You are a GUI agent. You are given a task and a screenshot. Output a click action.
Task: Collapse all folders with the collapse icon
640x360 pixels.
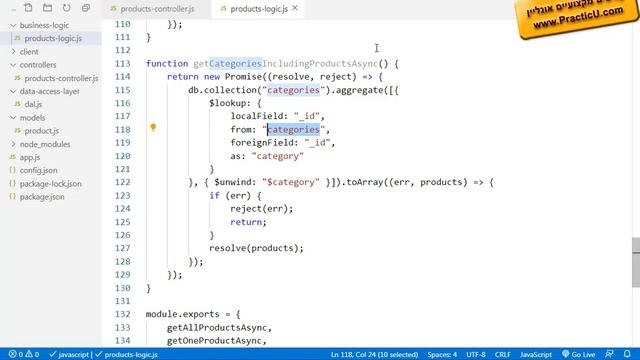(86, 8)
